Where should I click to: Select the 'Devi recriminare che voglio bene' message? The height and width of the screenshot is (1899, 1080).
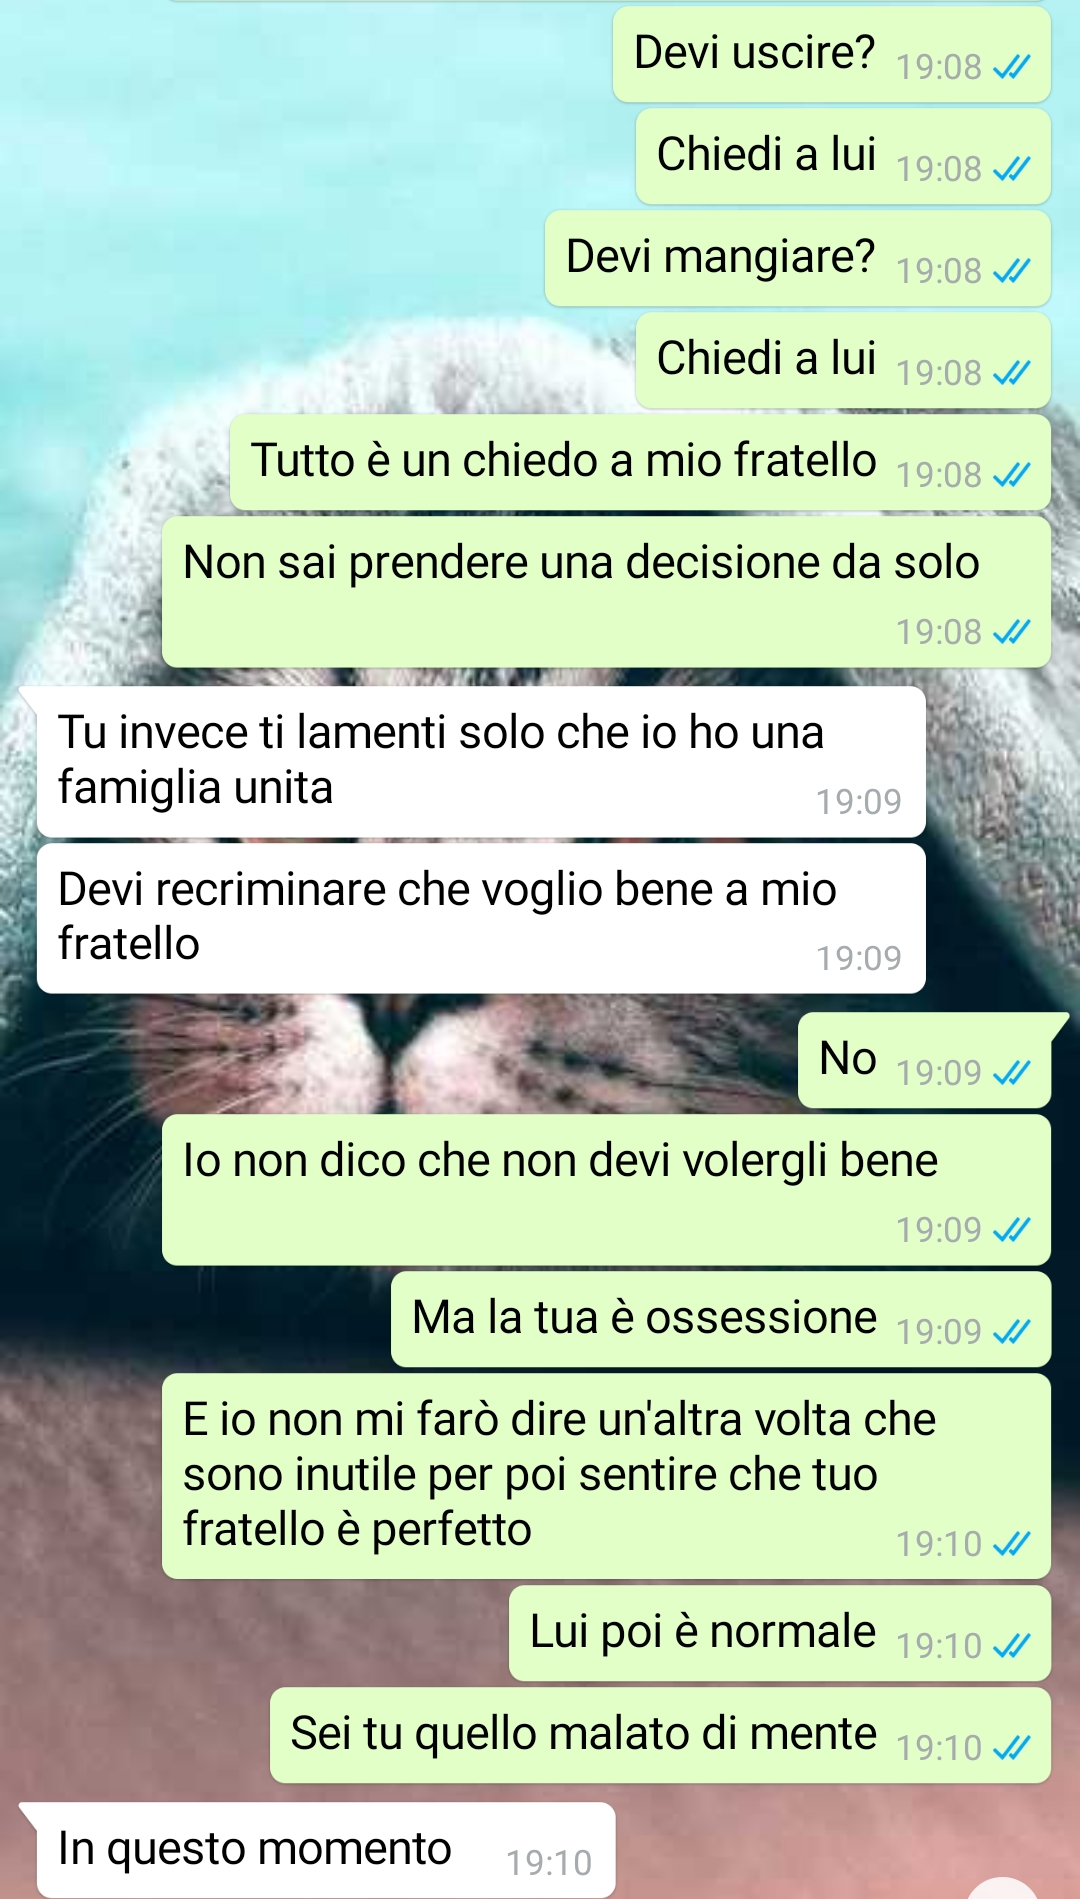click(481, 918)
